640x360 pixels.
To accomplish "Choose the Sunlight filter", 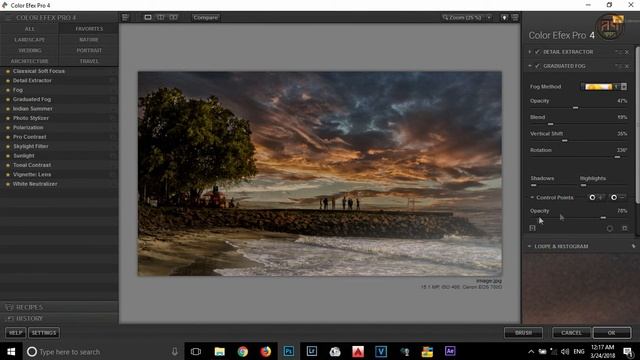I will (x=24, y=156).
